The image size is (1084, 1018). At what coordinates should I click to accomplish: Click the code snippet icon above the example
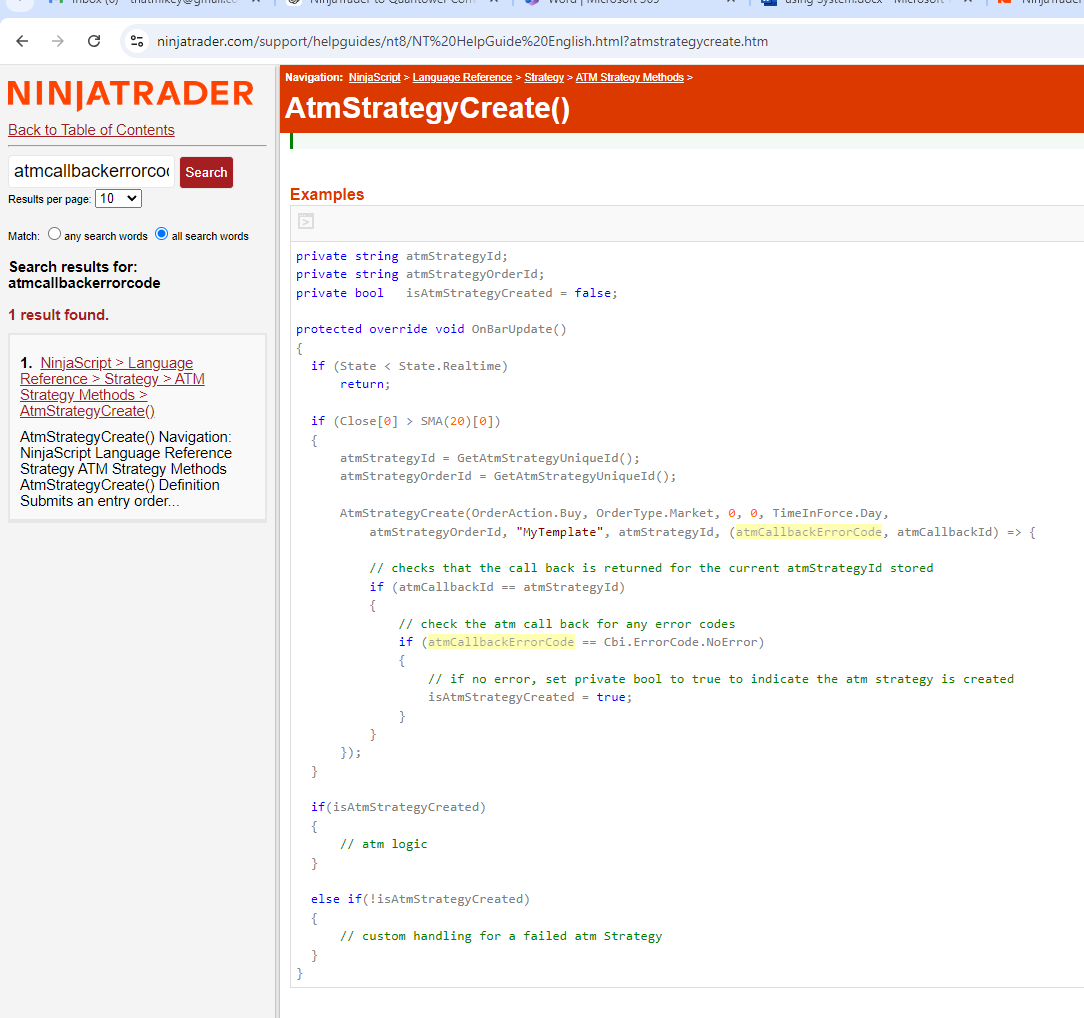(x=306, y=221)
